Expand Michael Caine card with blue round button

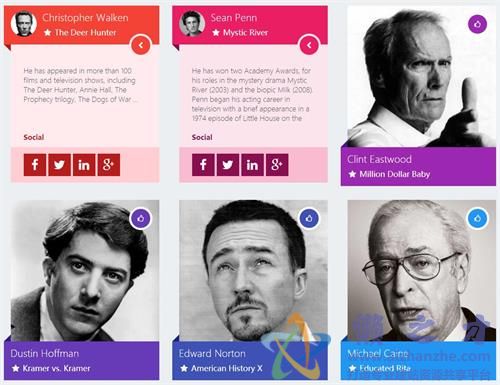pyautogui.click(x=477, y=219)
